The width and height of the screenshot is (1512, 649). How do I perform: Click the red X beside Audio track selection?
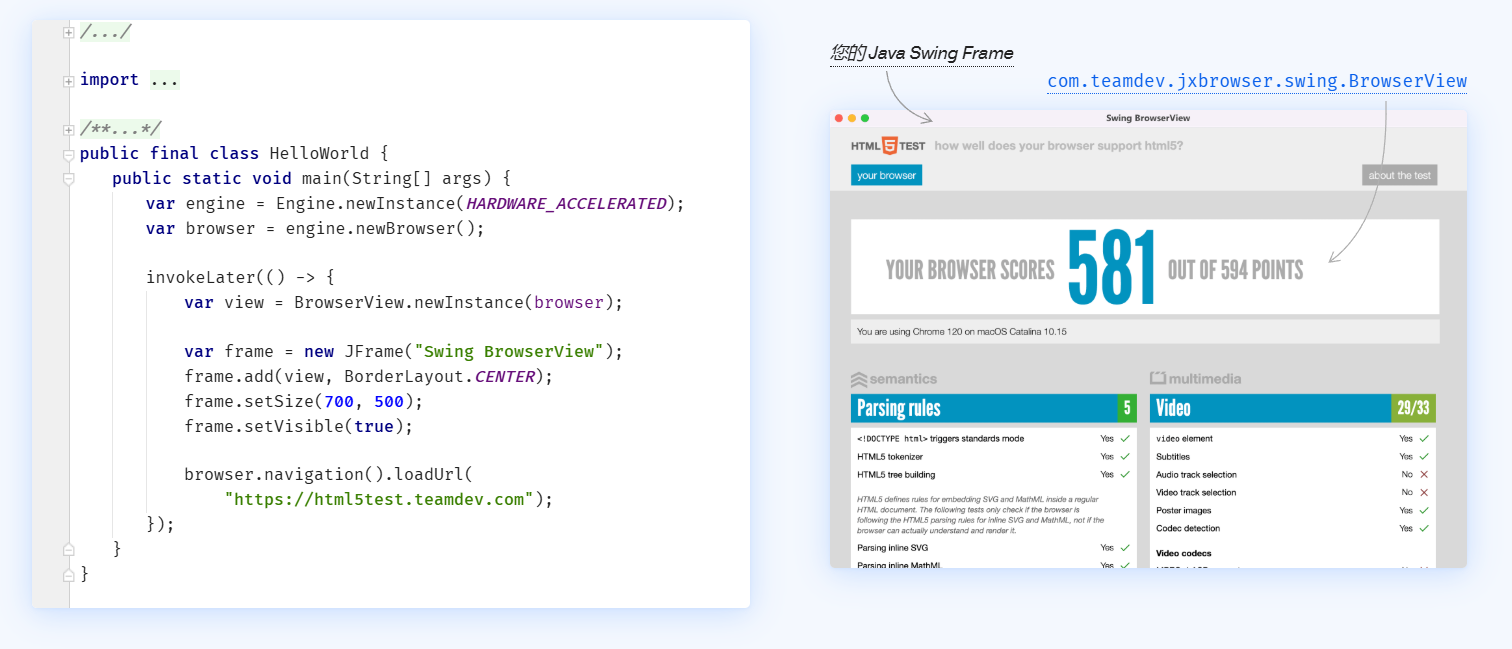(x=1424, y=475)
